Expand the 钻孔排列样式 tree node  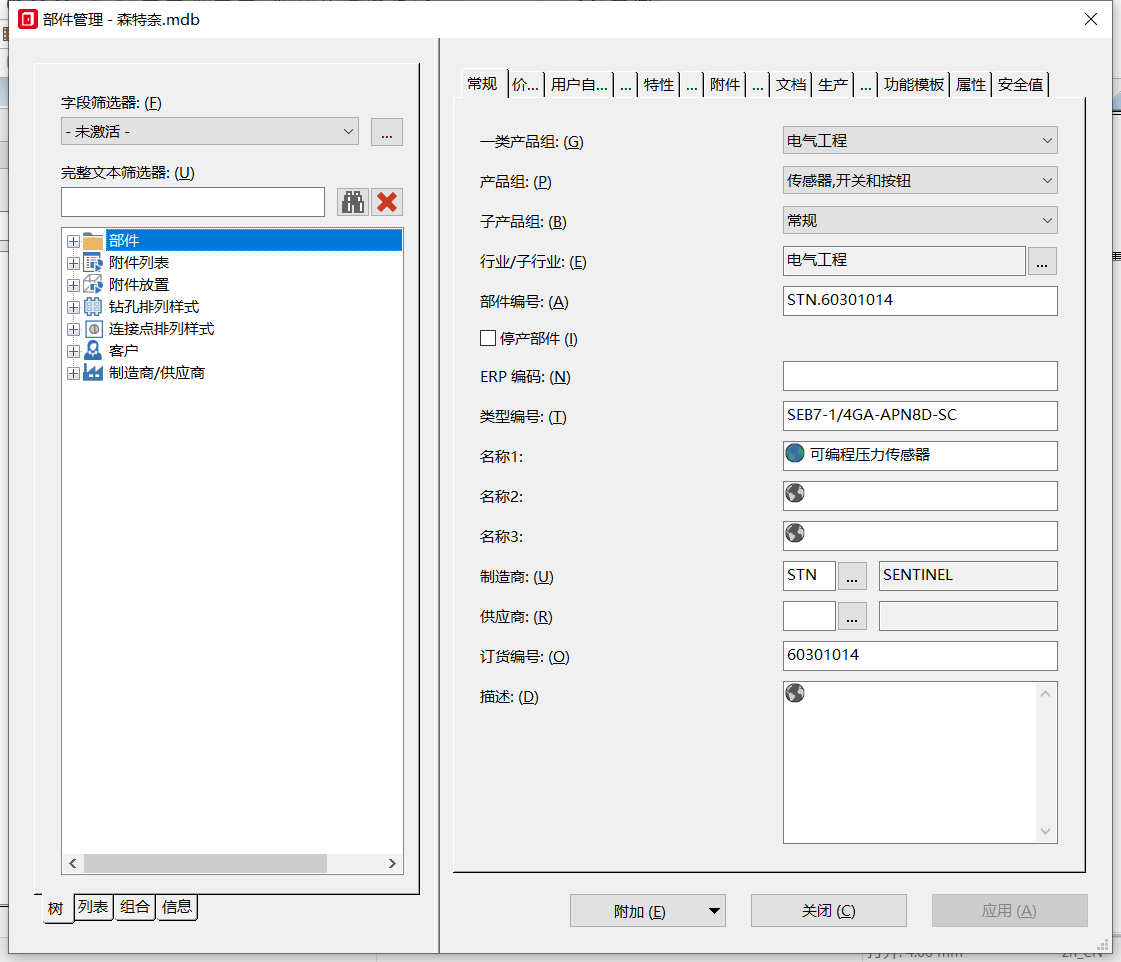tap(73, 307)
